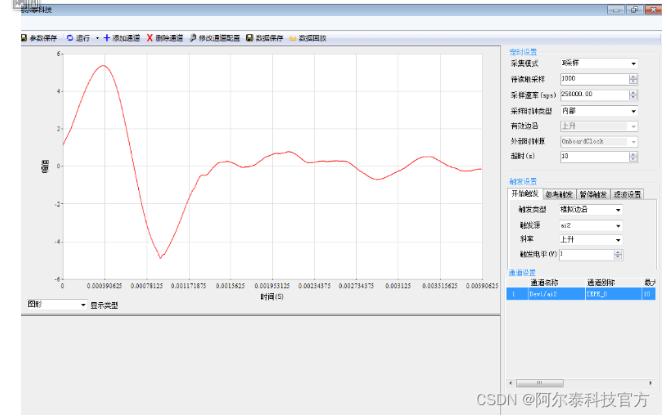Open the arrow next to 运行

click(97, 38)
